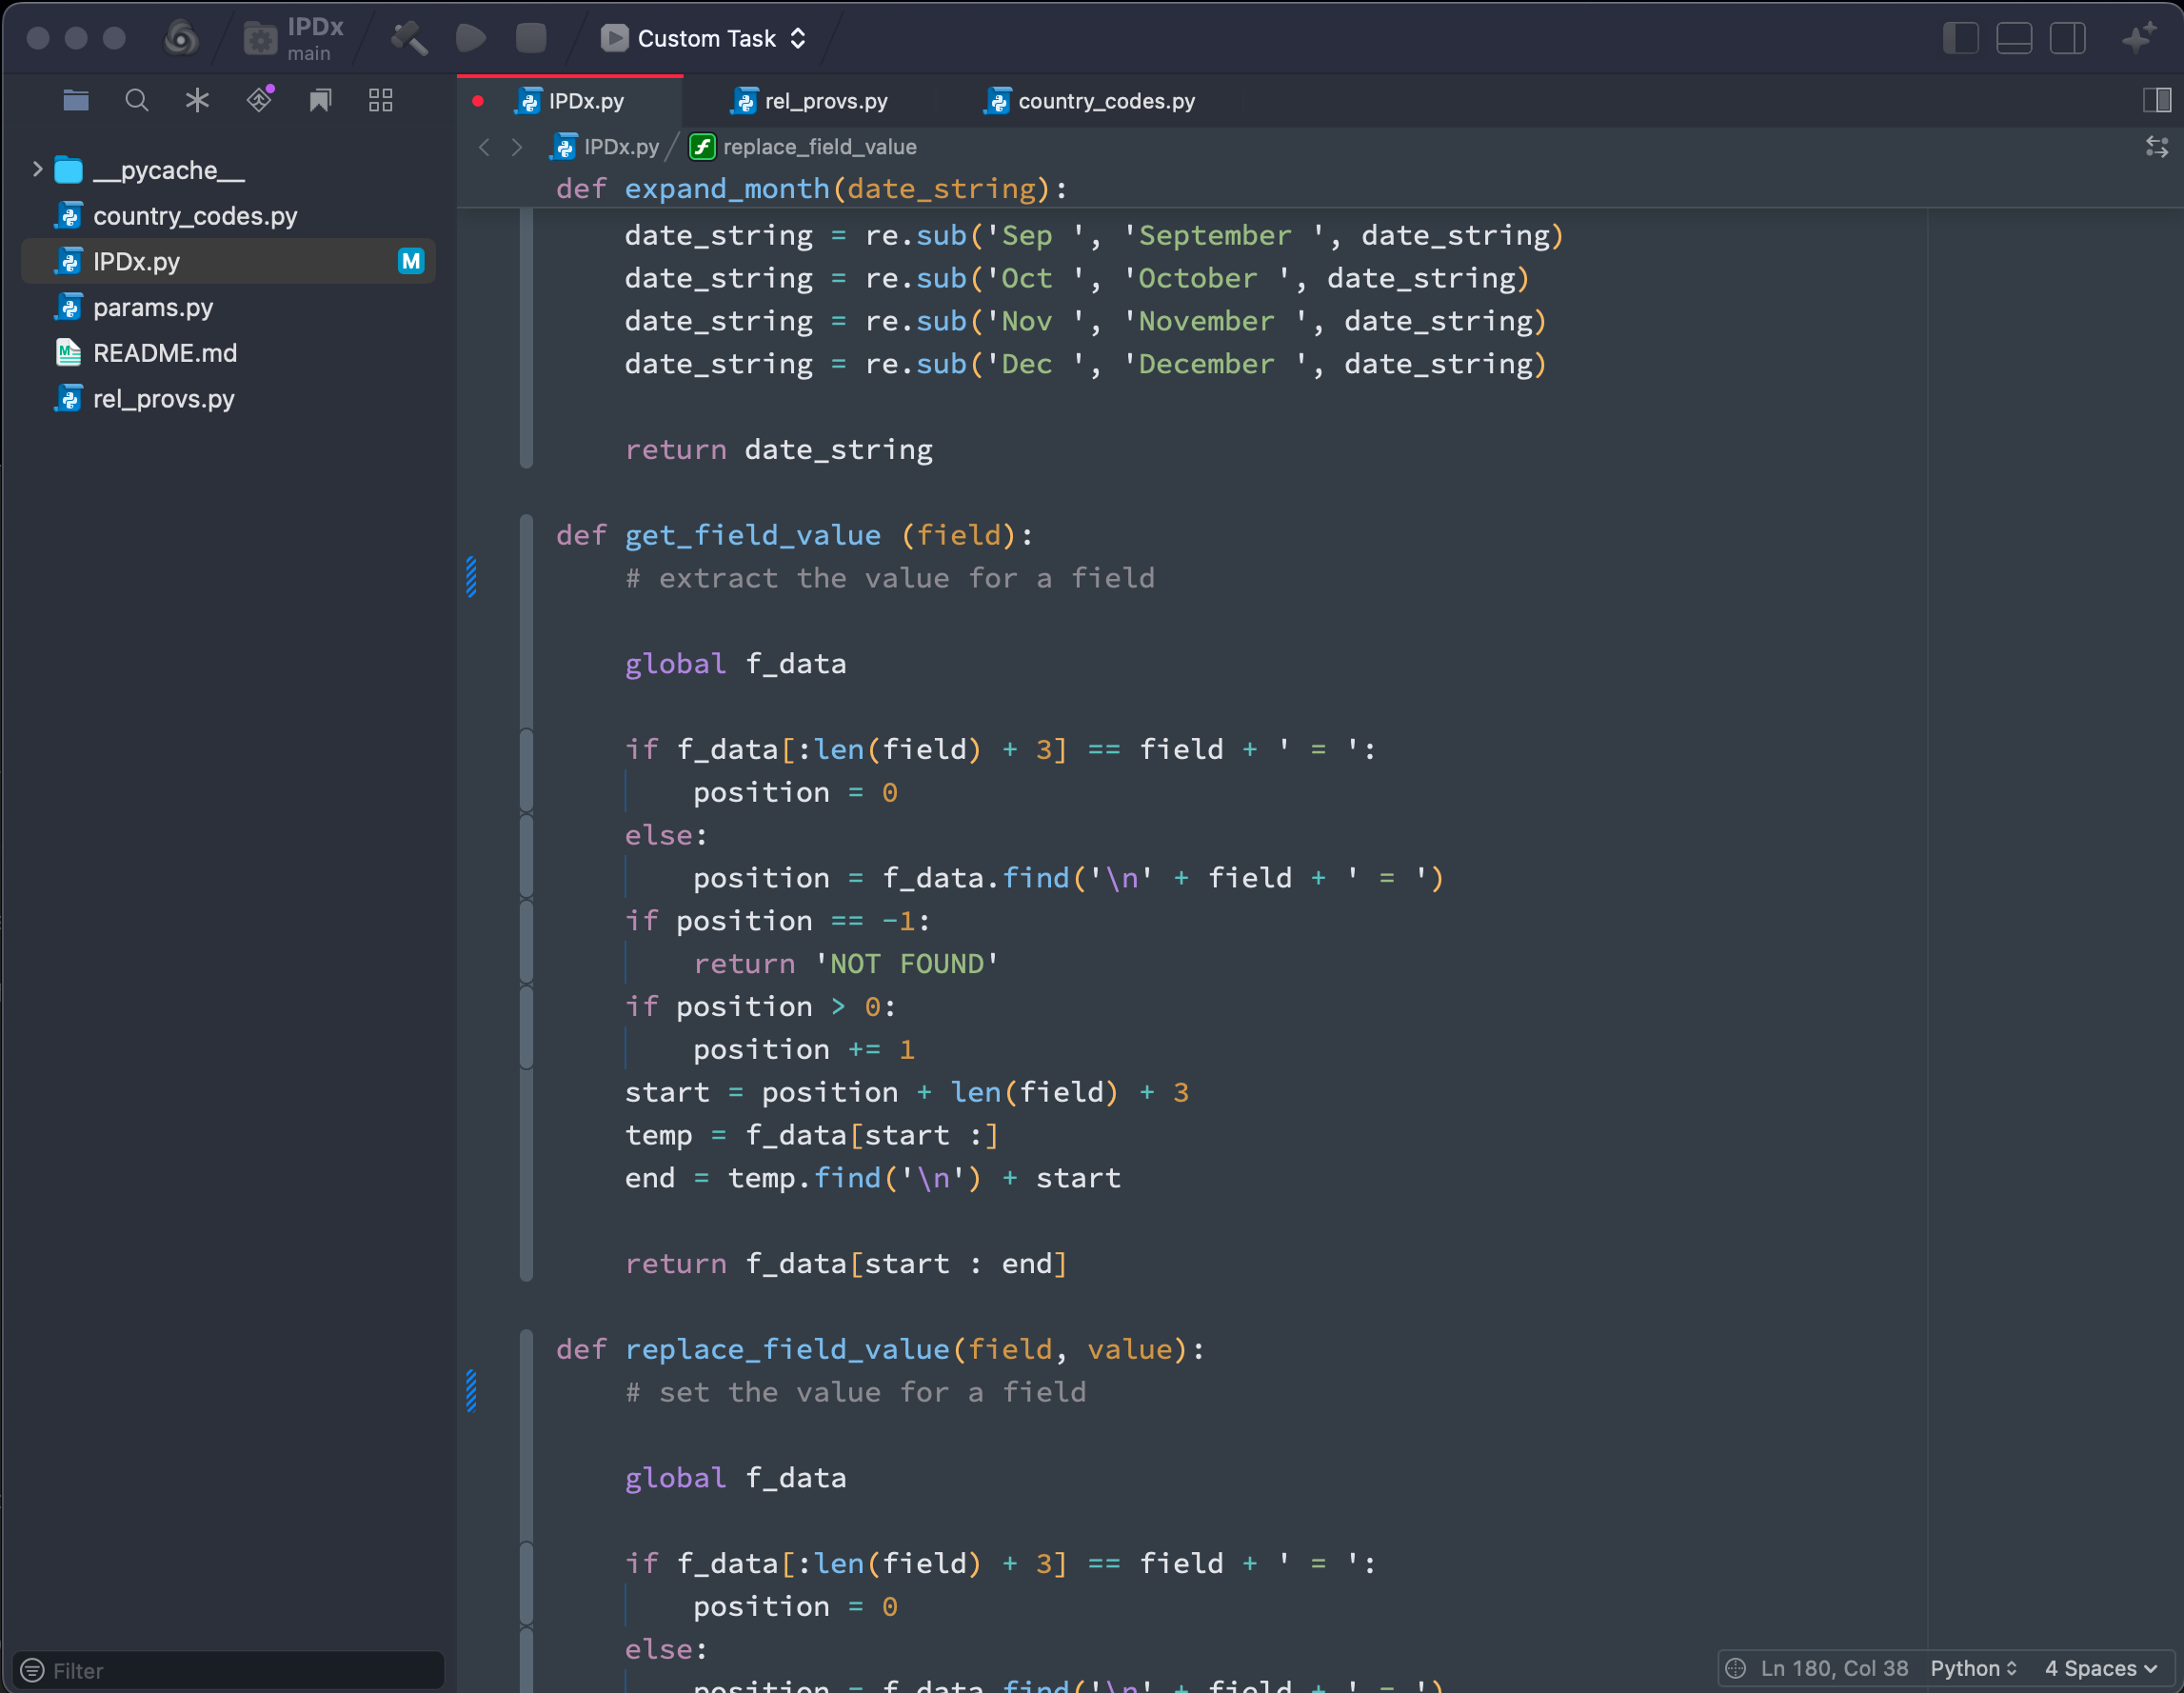Click the Build hammer icon

point(408,39)
